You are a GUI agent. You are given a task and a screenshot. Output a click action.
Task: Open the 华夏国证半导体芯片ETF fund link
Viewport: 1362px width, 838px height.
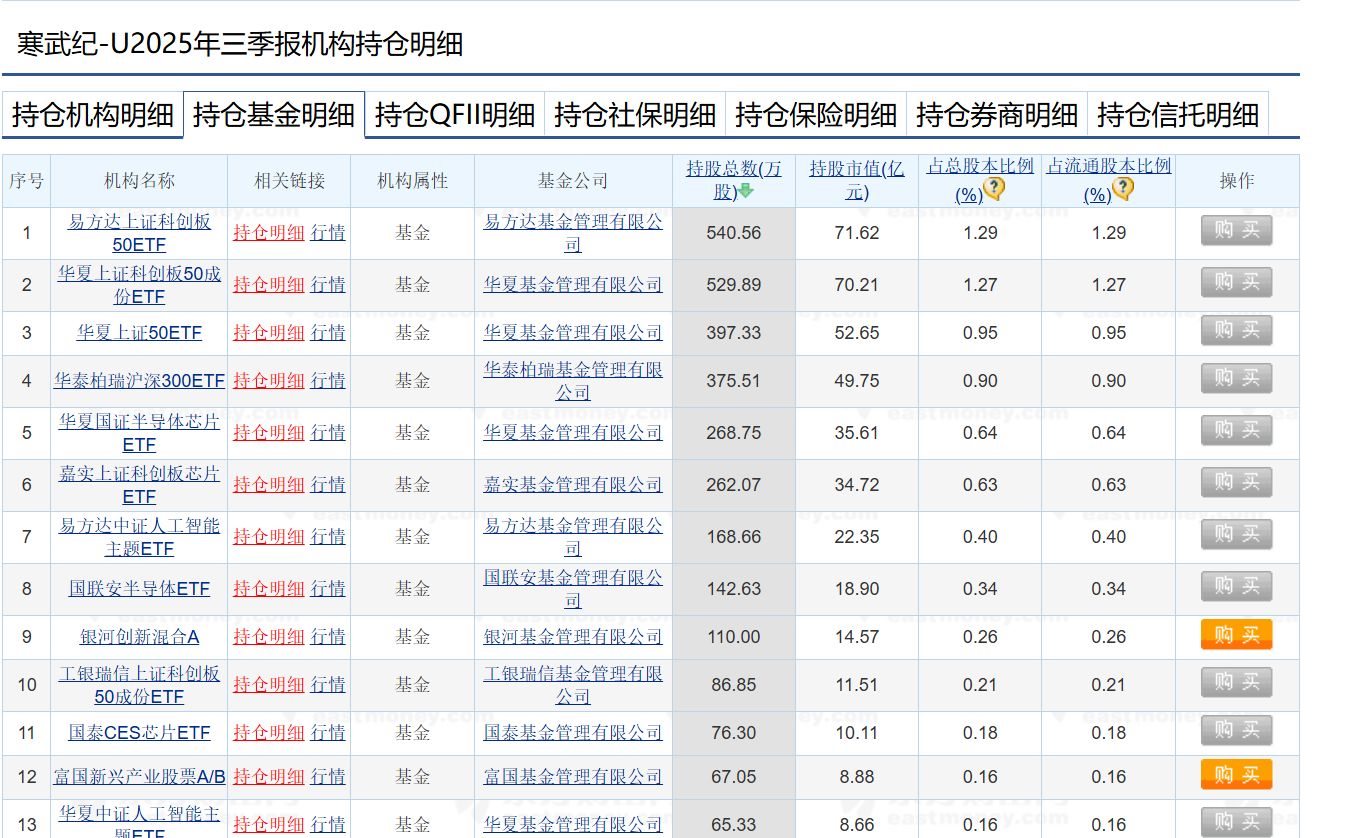tap(139, 433)
